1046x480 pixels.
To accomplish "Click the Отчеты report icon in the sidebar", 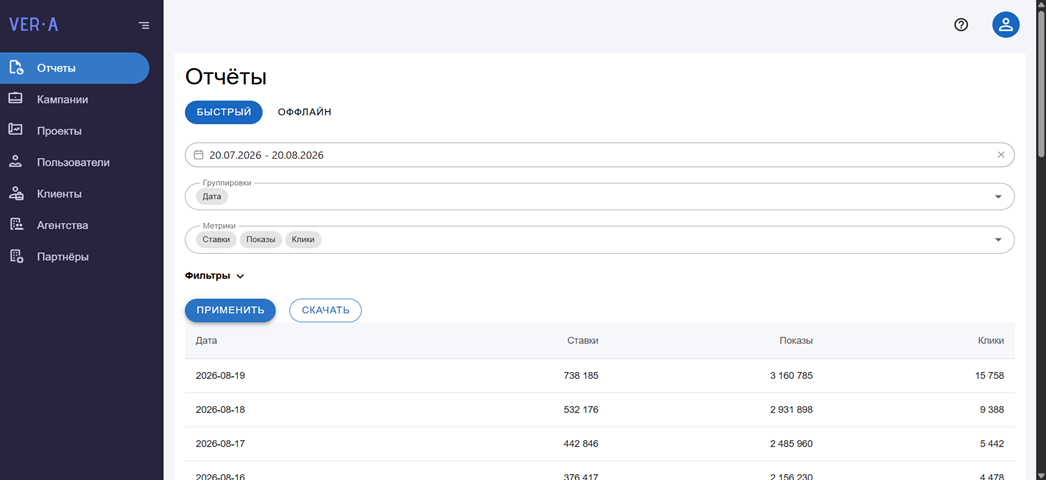I will (16, 68).
